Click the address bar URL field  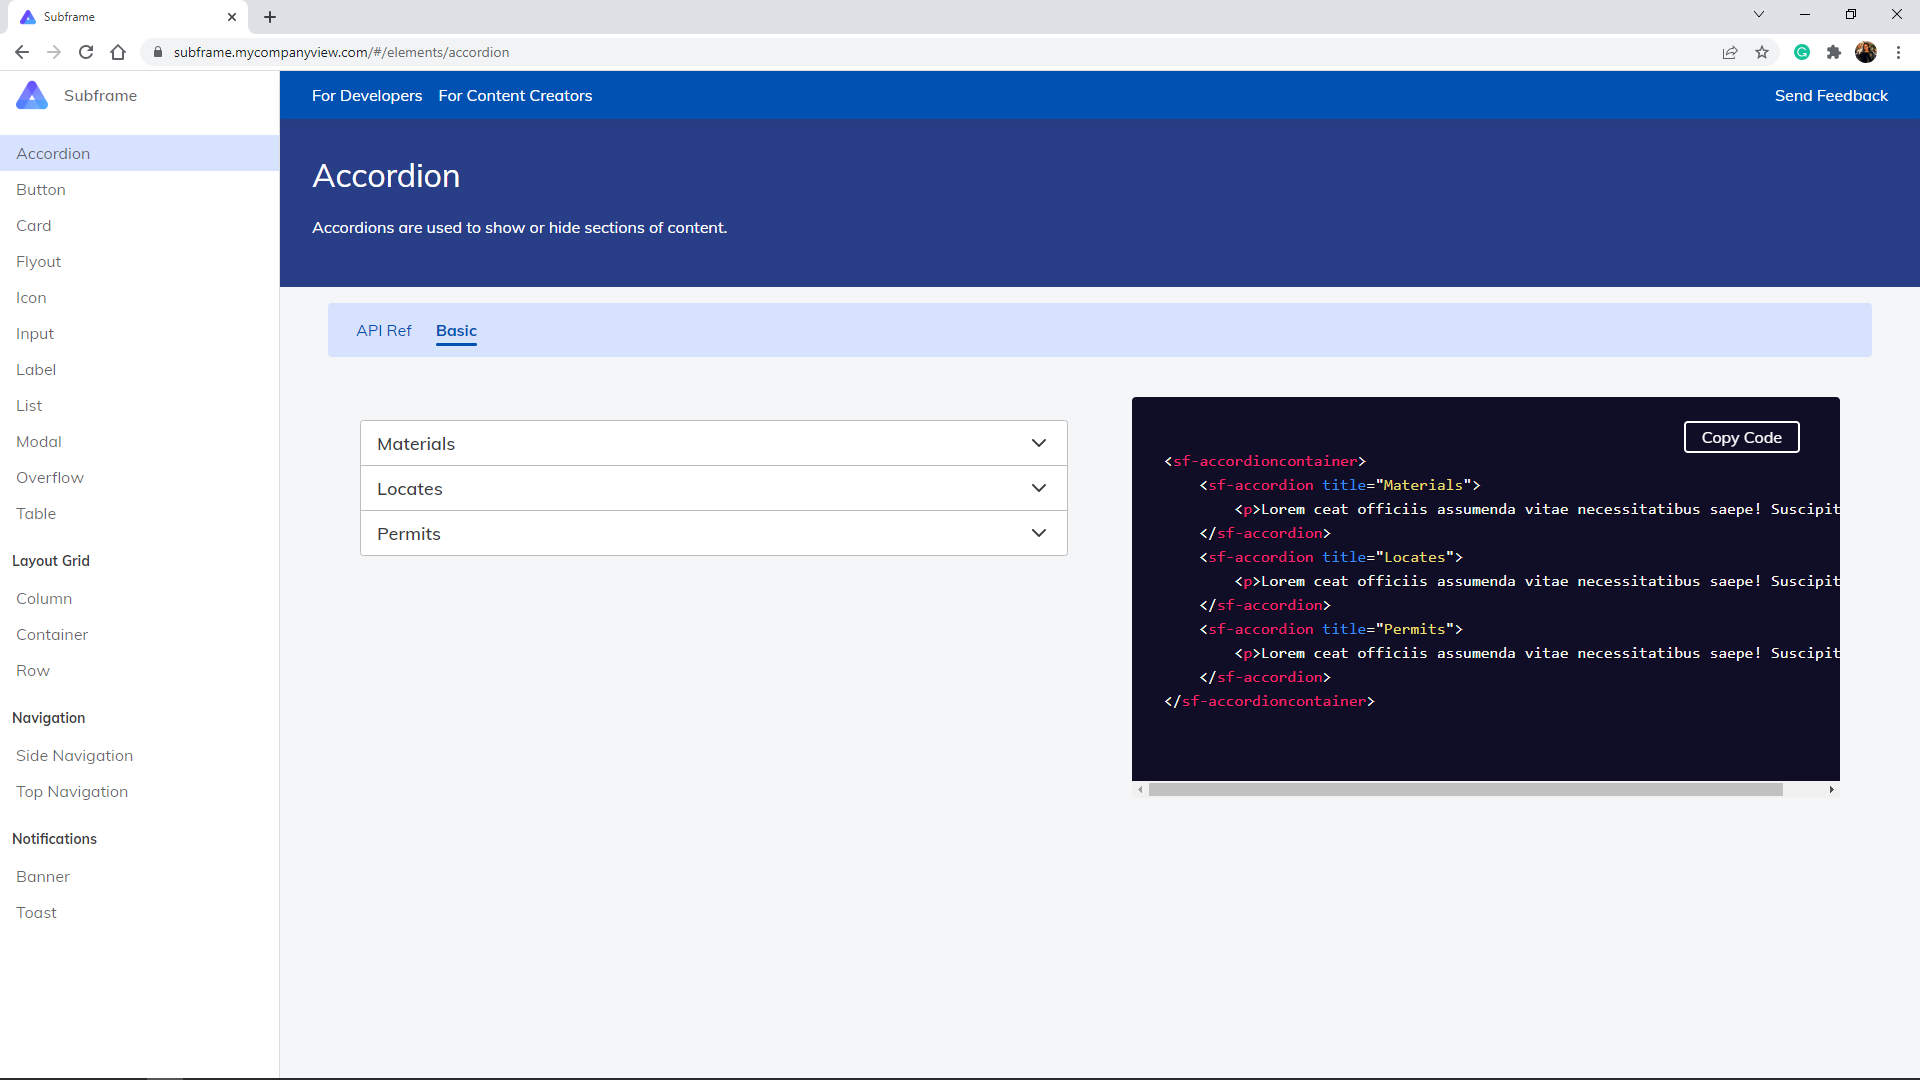(930, 52)
